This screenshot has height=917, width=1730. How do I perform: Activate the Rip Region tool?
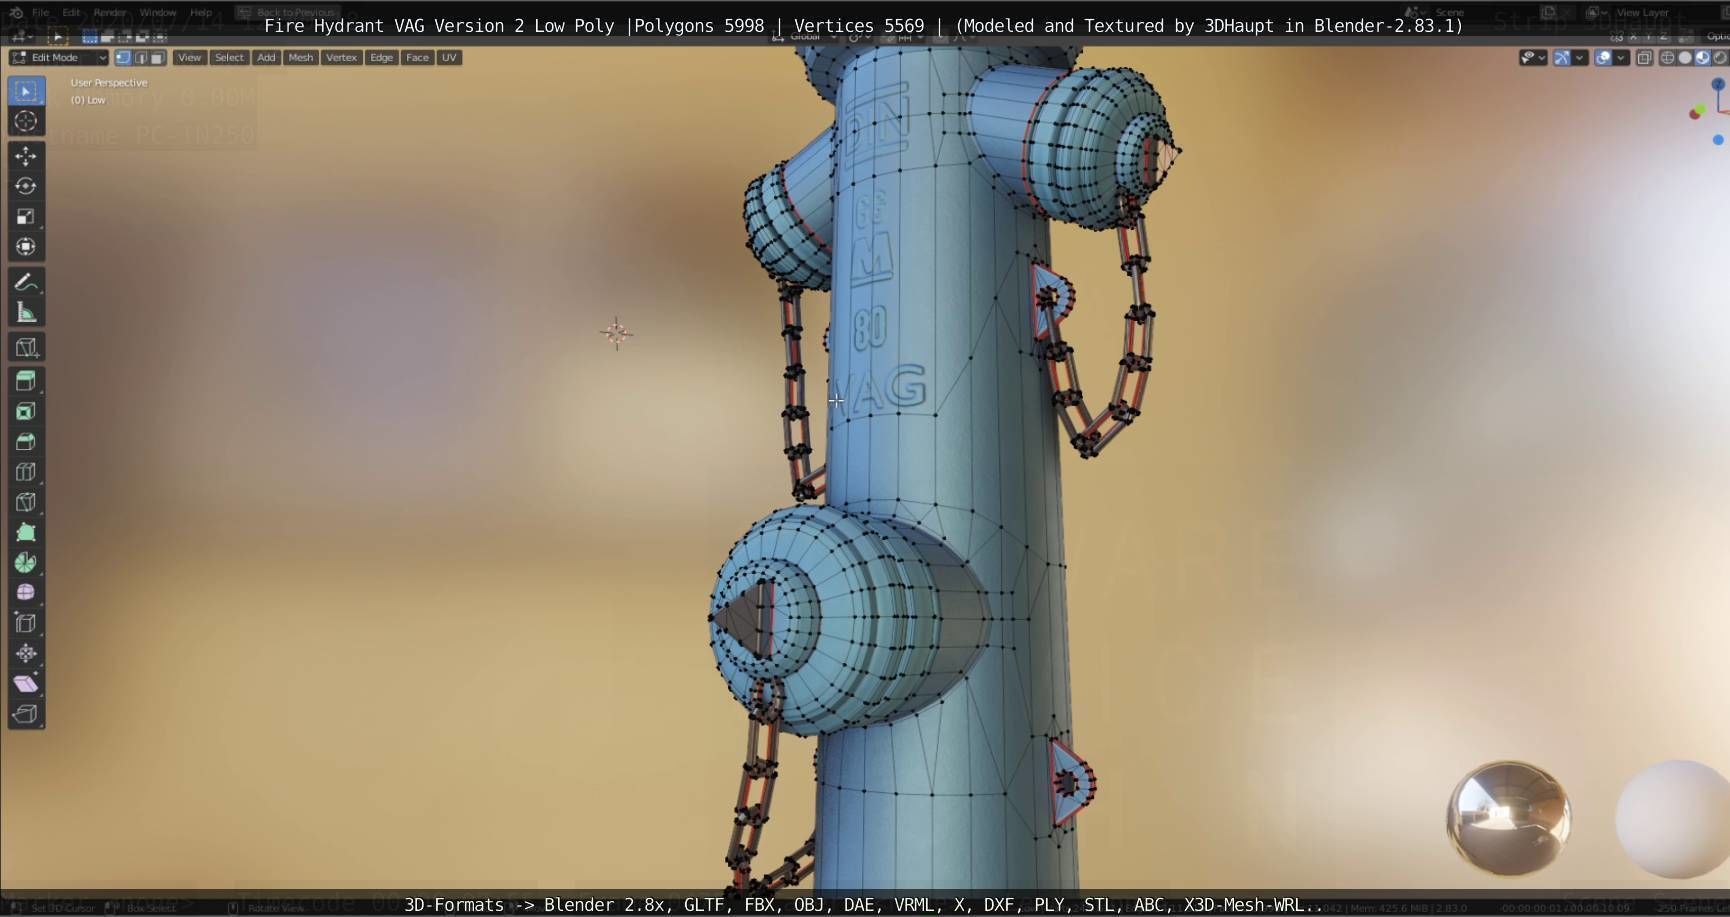26,714
